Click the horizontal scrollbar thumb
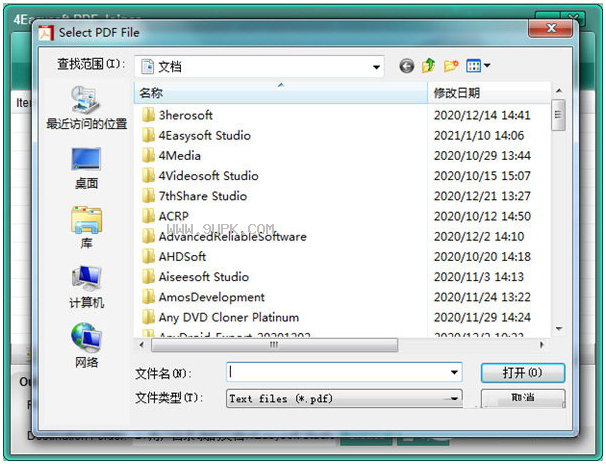 (x=274, y=345)
